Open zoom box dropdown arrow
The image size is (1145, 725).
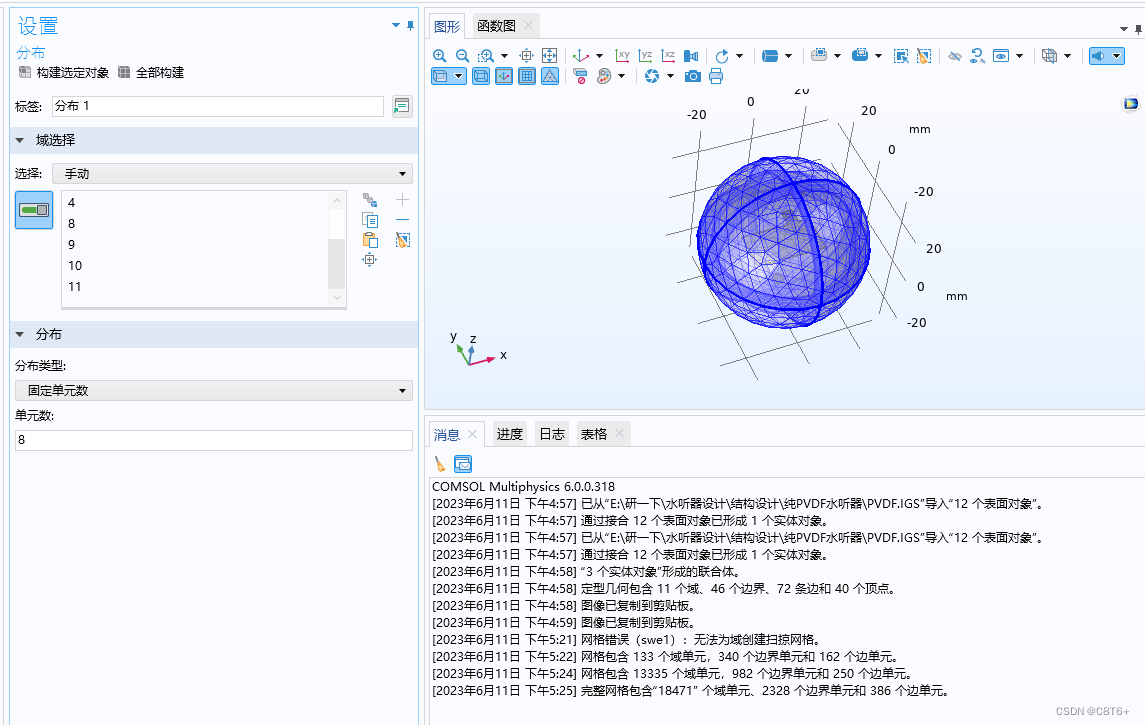point(504,55)
